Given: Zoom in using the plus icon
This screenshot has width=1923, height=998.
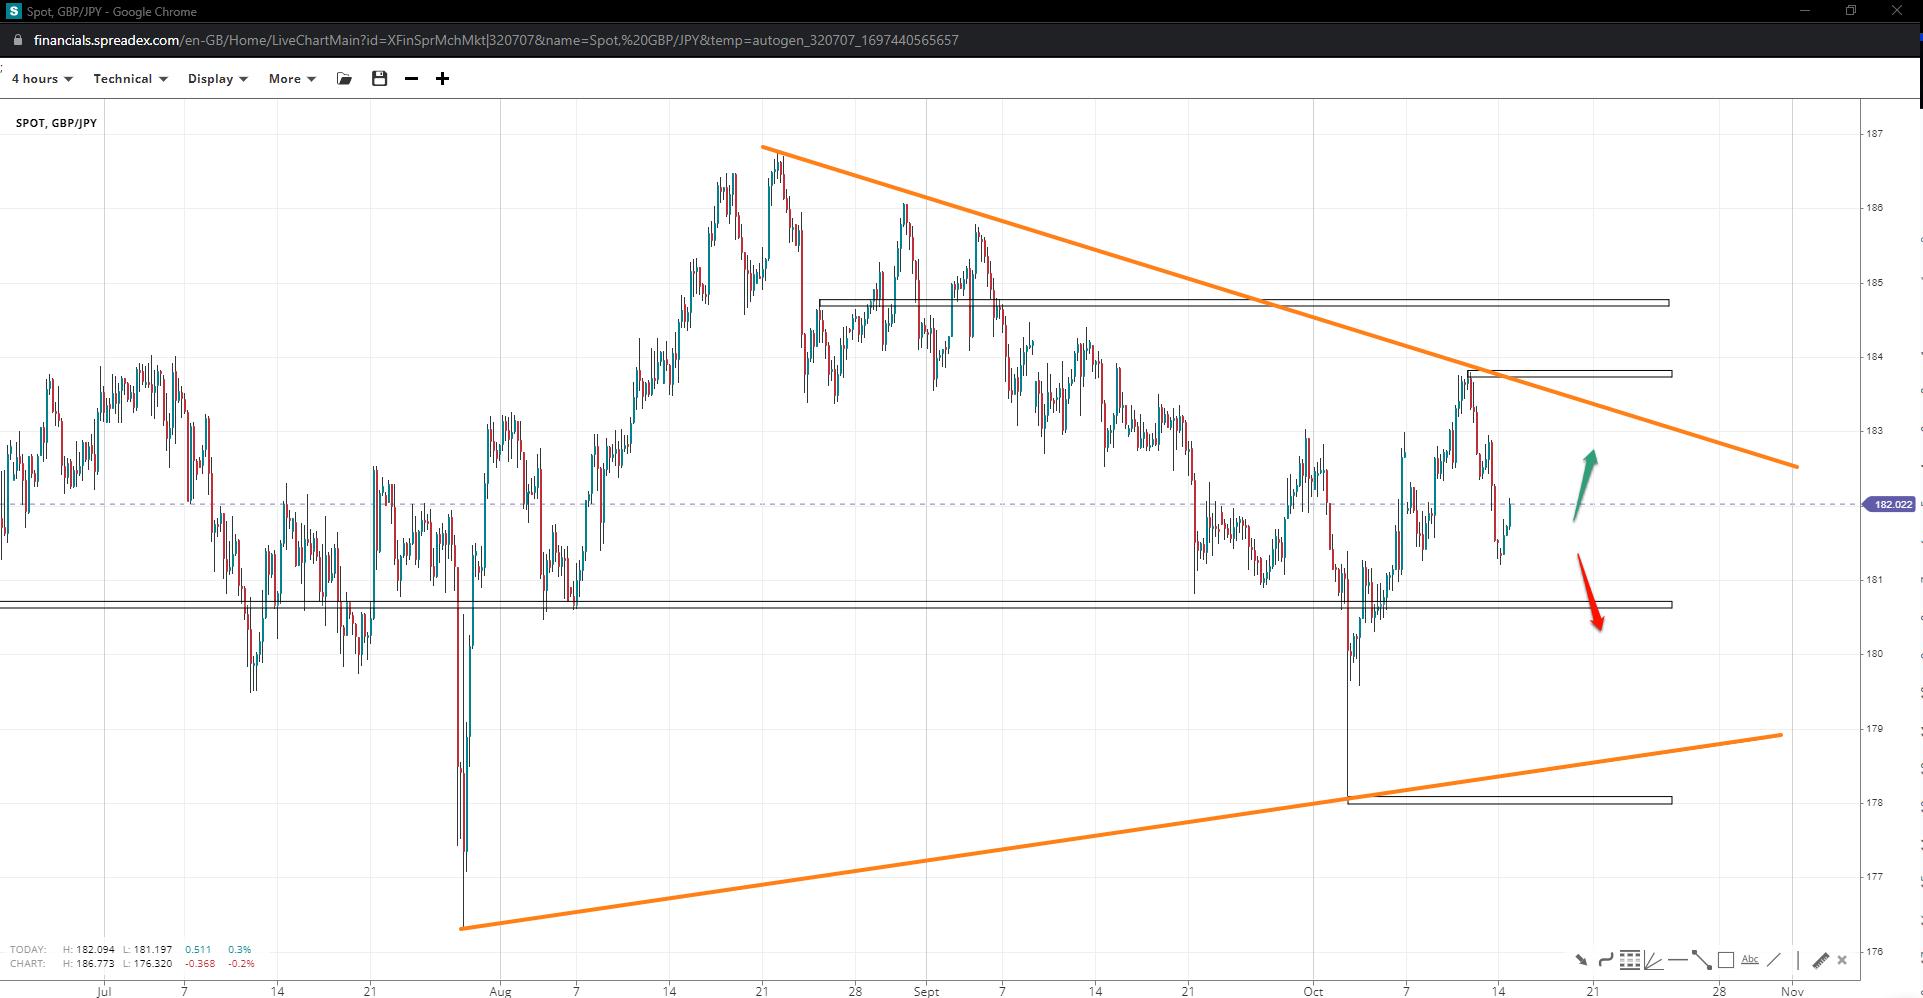Looking at the screenshot, I should click(442, 79).
